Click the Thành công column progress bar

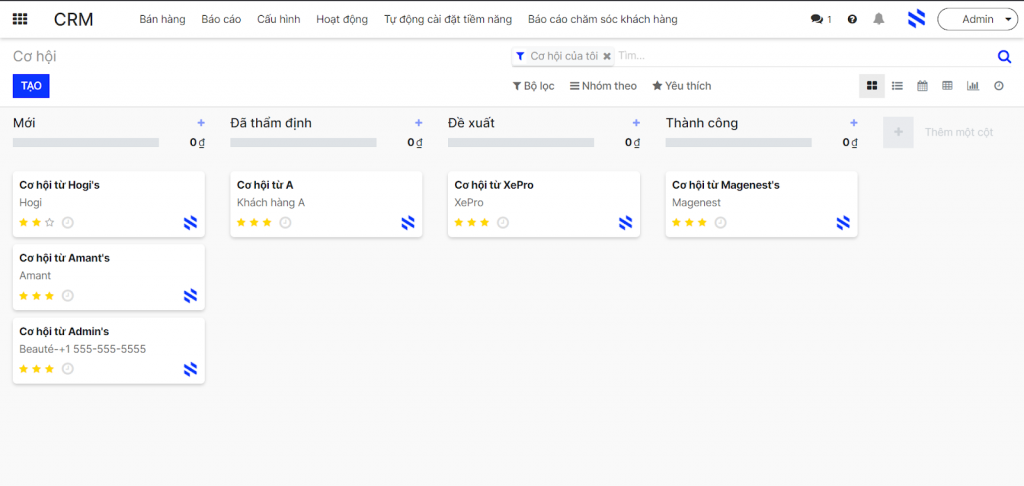(x=739, y=142)
